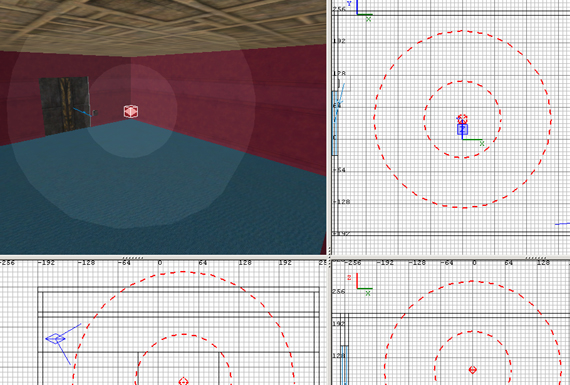Select the red cube entity in 3D view
The width and height of the screenshot is (570, 385).
pos(131,112)
